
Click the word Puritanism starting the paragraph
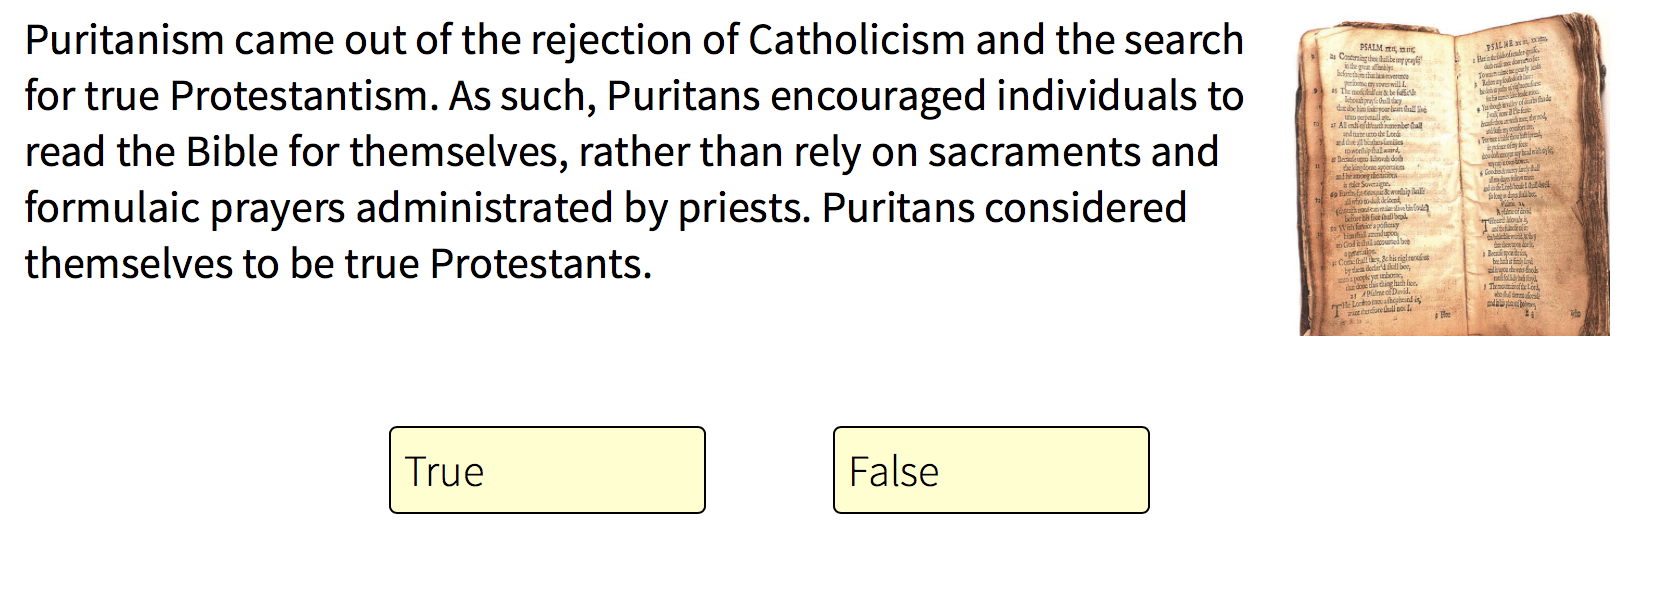point(124,41)
